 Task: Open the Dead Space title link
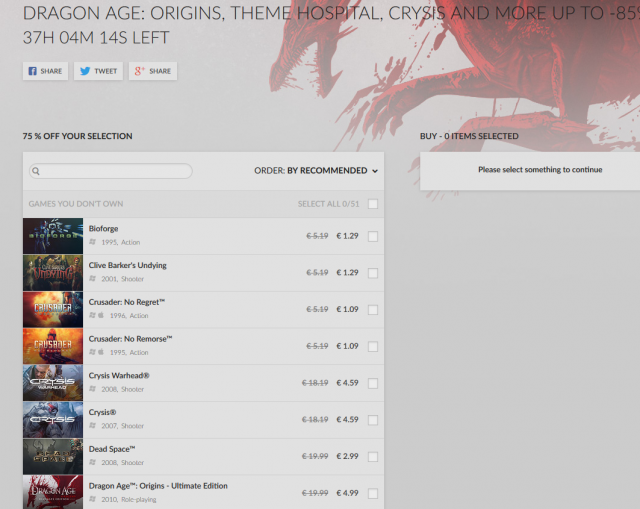pos(112,449)
